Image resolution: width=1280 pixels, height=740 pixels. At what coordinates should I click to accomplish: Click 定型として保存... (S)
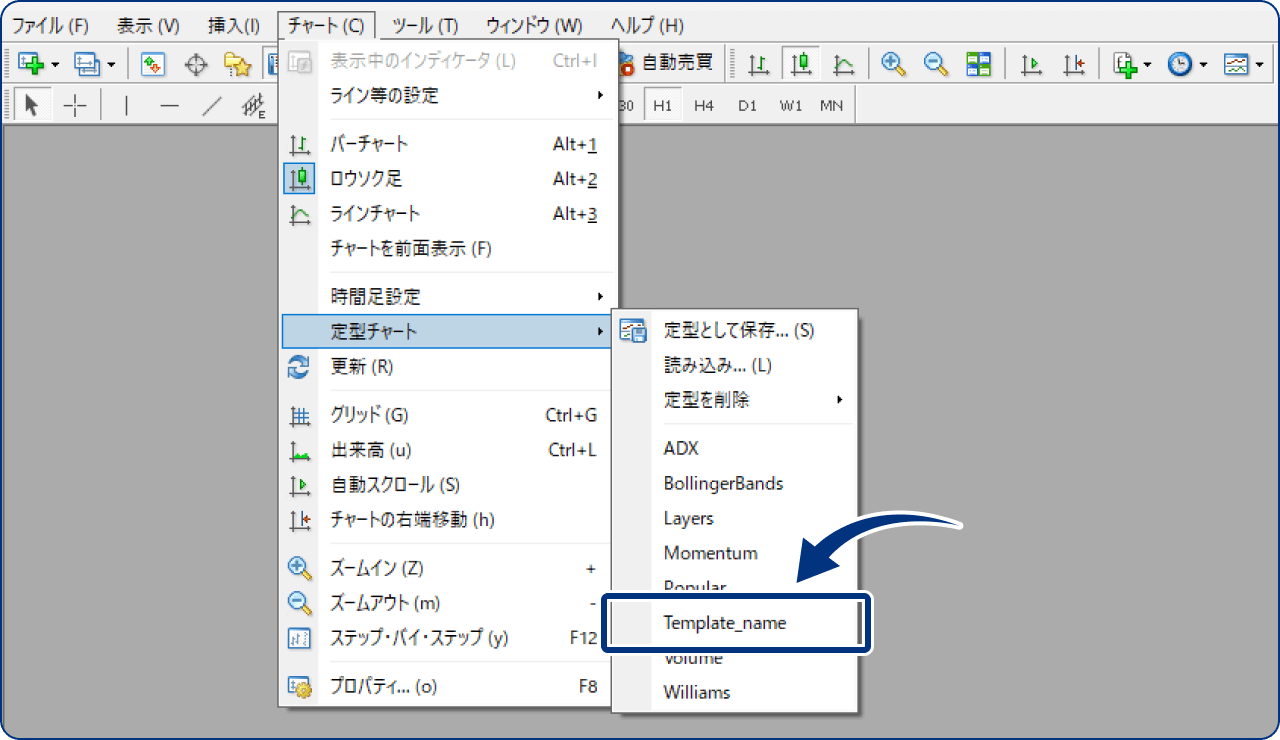738,330
